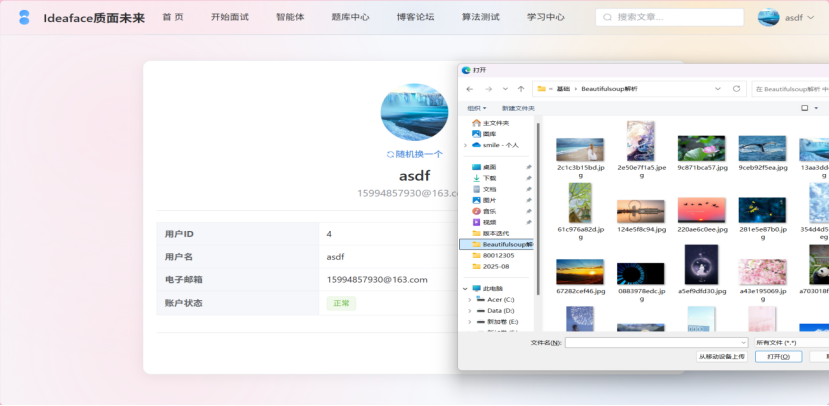Open the 音乐 Music quick access folder
This screenshot has width=829, height=406.
tap(489, 211)
